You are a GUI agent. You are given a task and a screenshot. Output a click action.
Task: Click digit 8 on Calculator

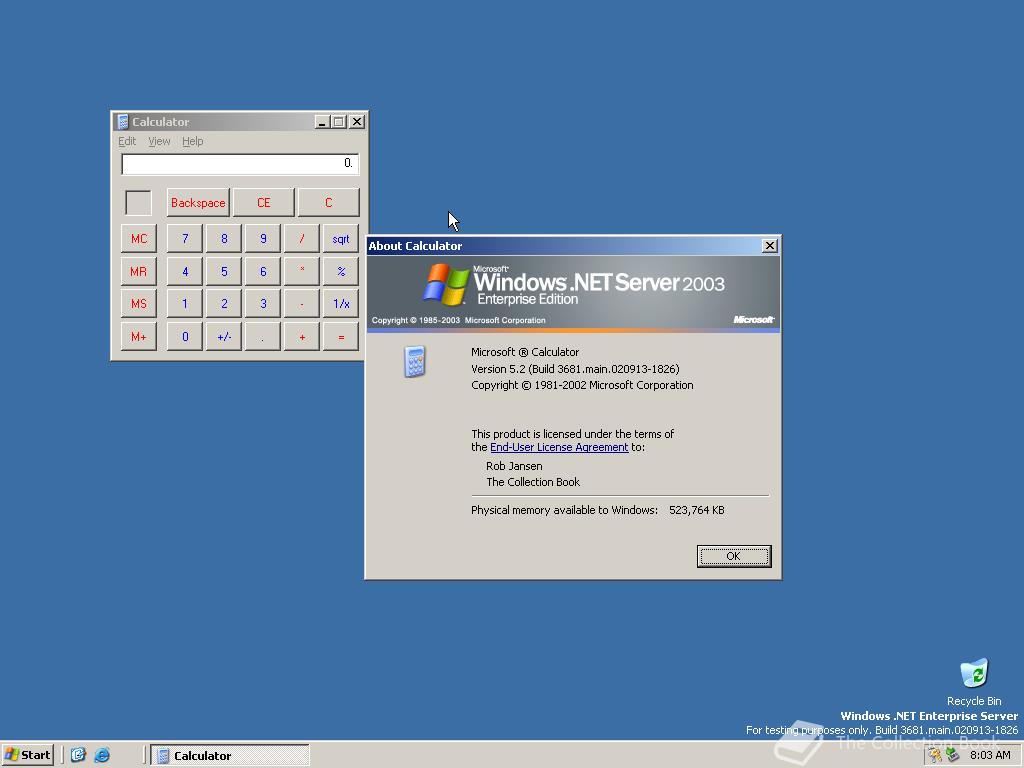[224, 238]
